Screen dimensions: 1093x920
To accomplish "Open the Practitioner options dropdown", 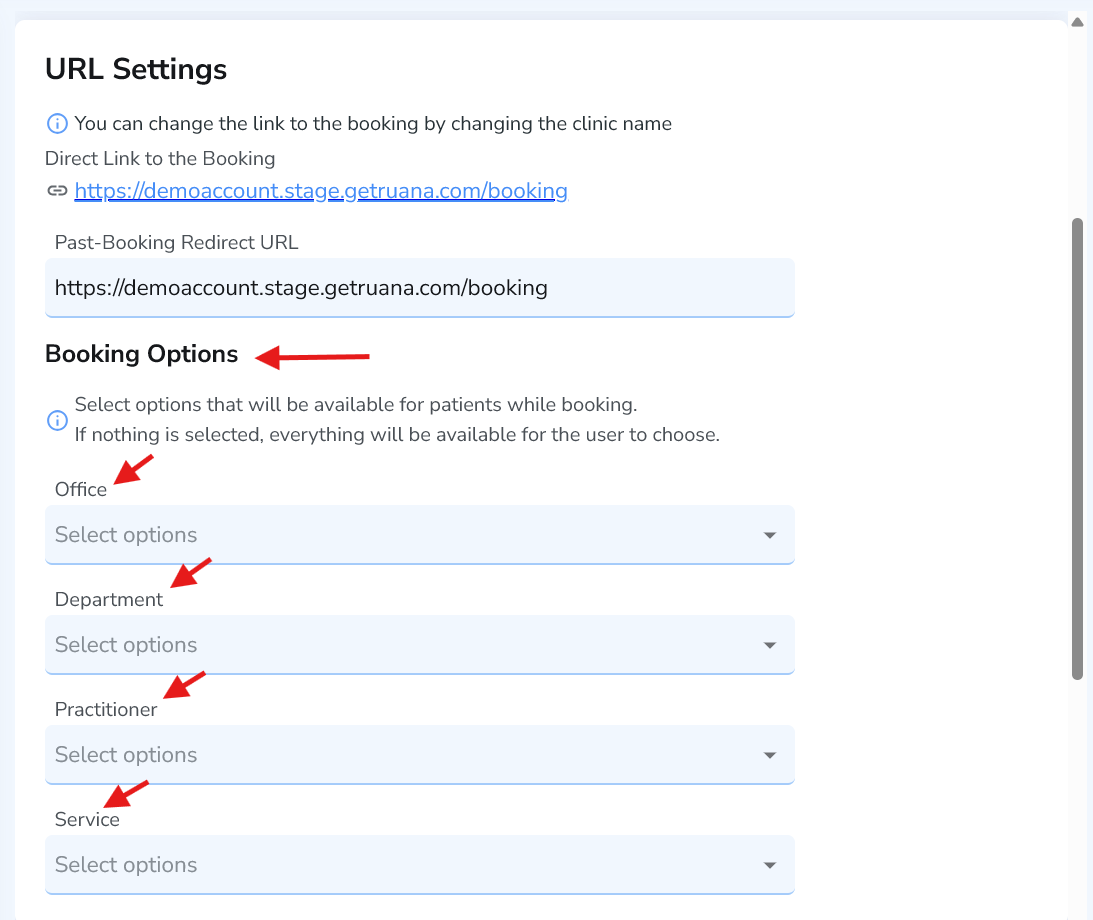I will [x=400, y=754].
